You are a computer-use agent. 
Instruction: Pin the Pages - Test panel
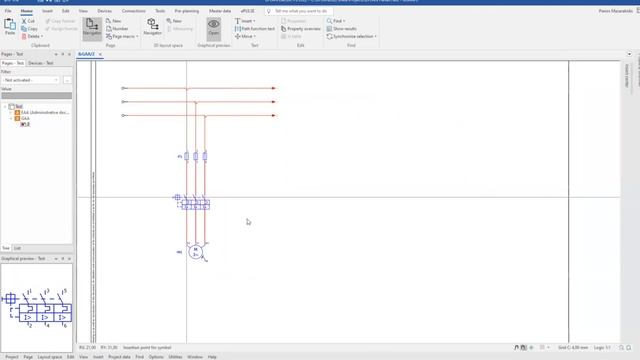[62, 54]
